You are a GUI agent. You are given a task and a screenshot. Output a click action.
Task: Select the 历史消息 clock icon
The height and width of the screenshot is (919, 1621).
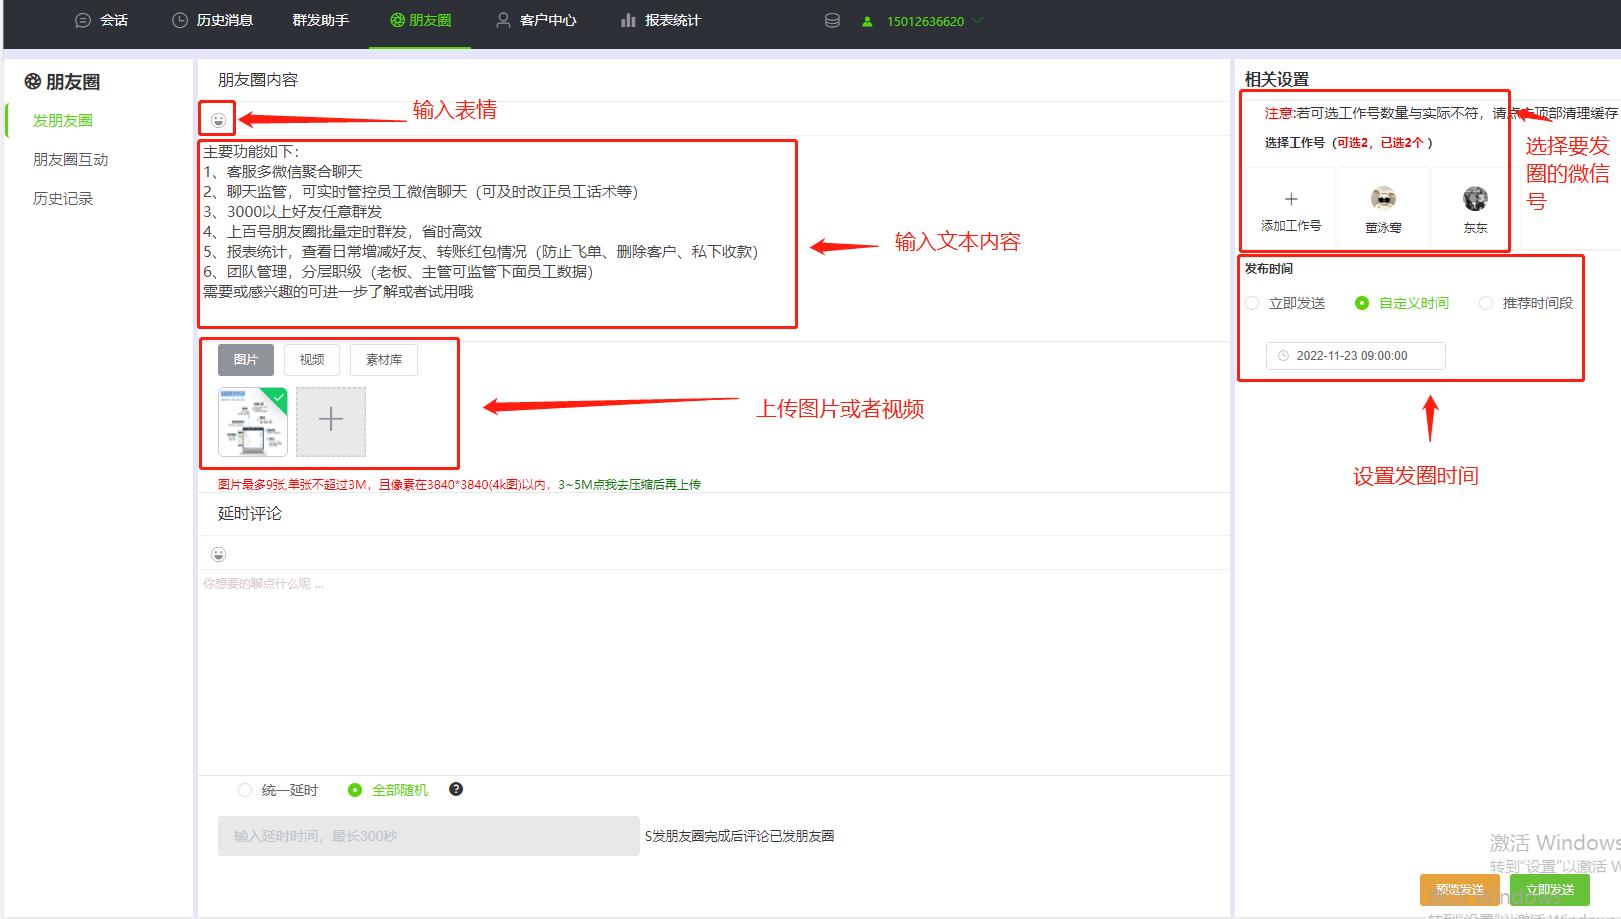(179, 19)
